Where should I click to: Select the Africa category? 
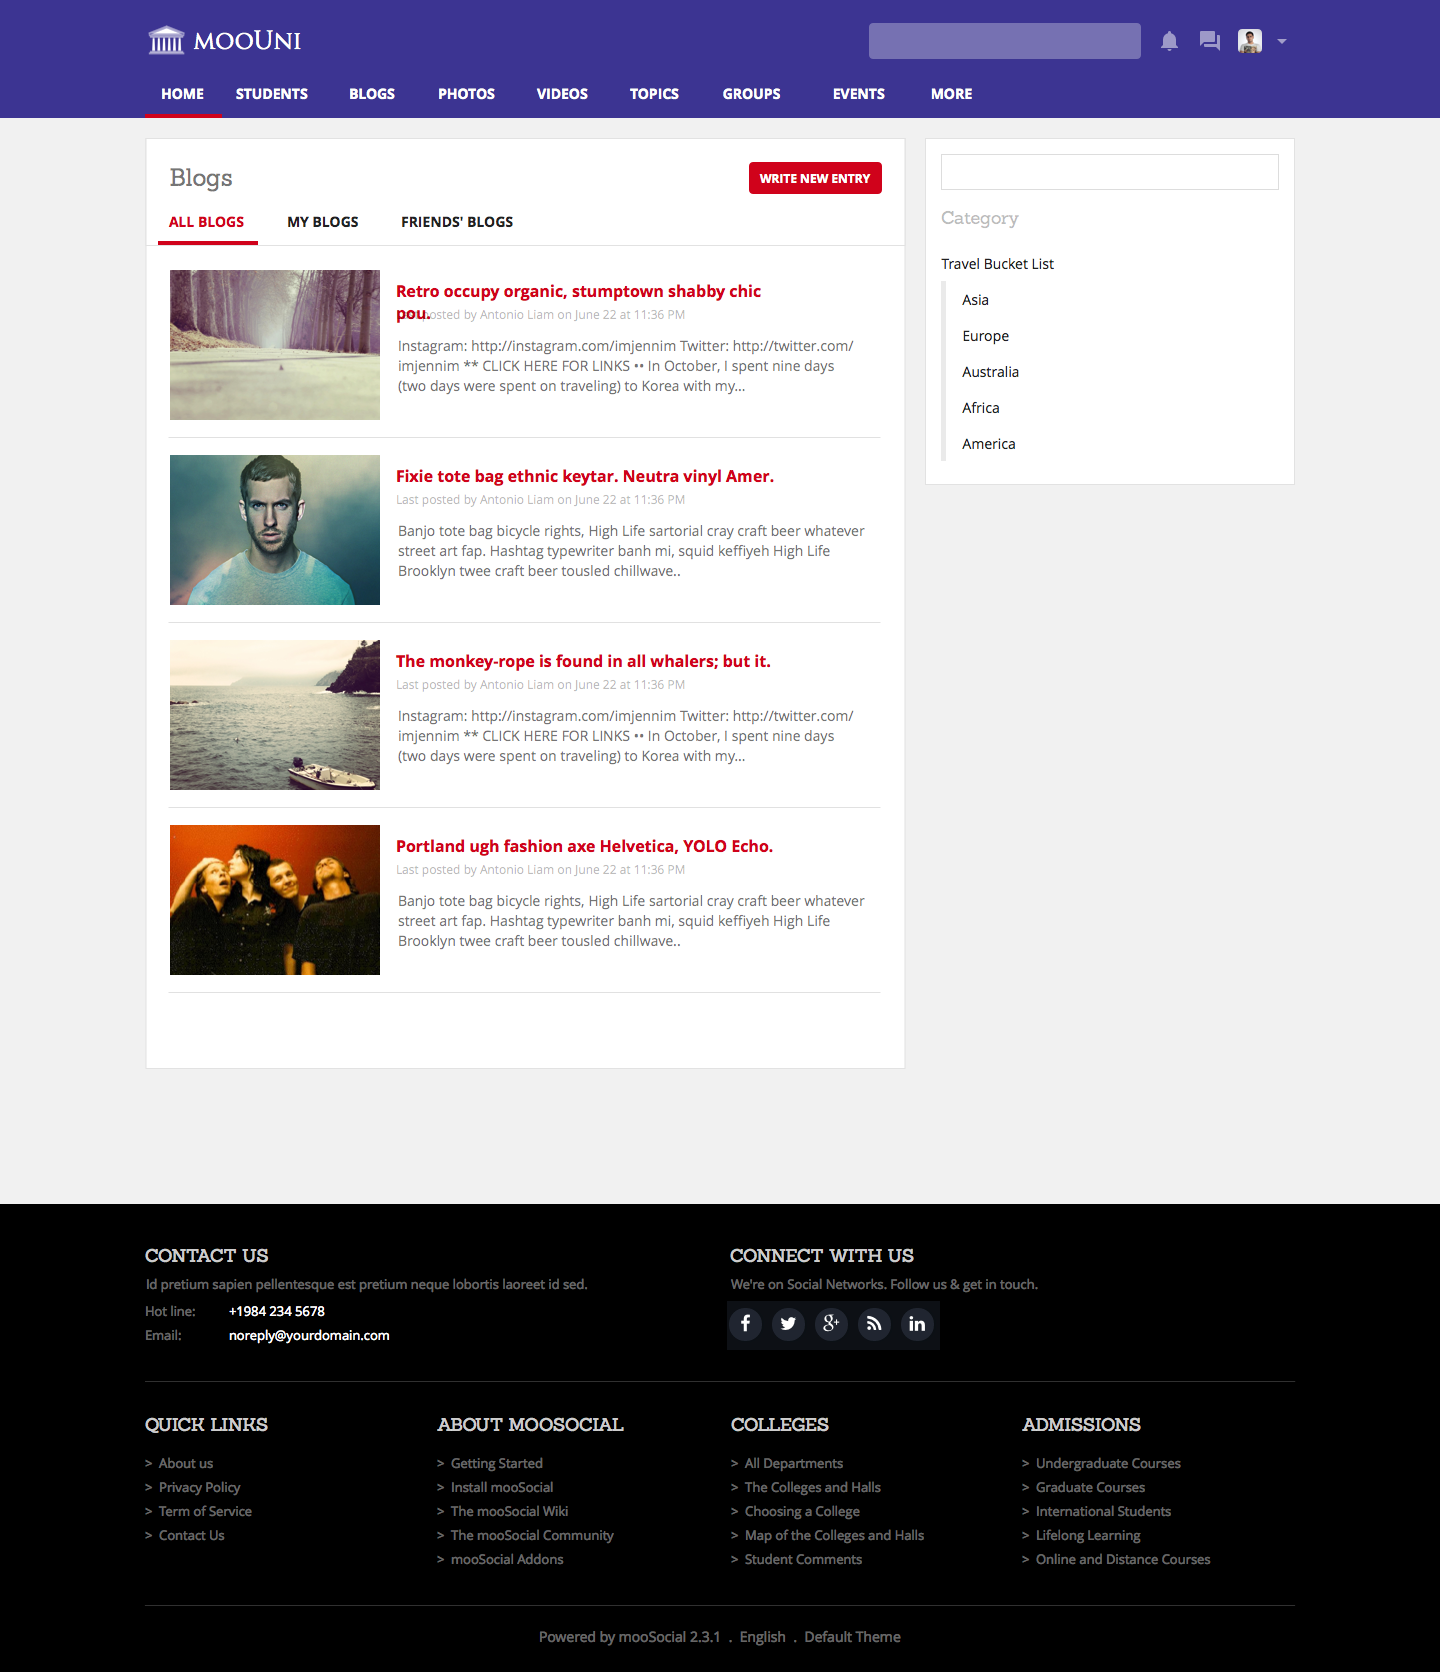(980, 408)
